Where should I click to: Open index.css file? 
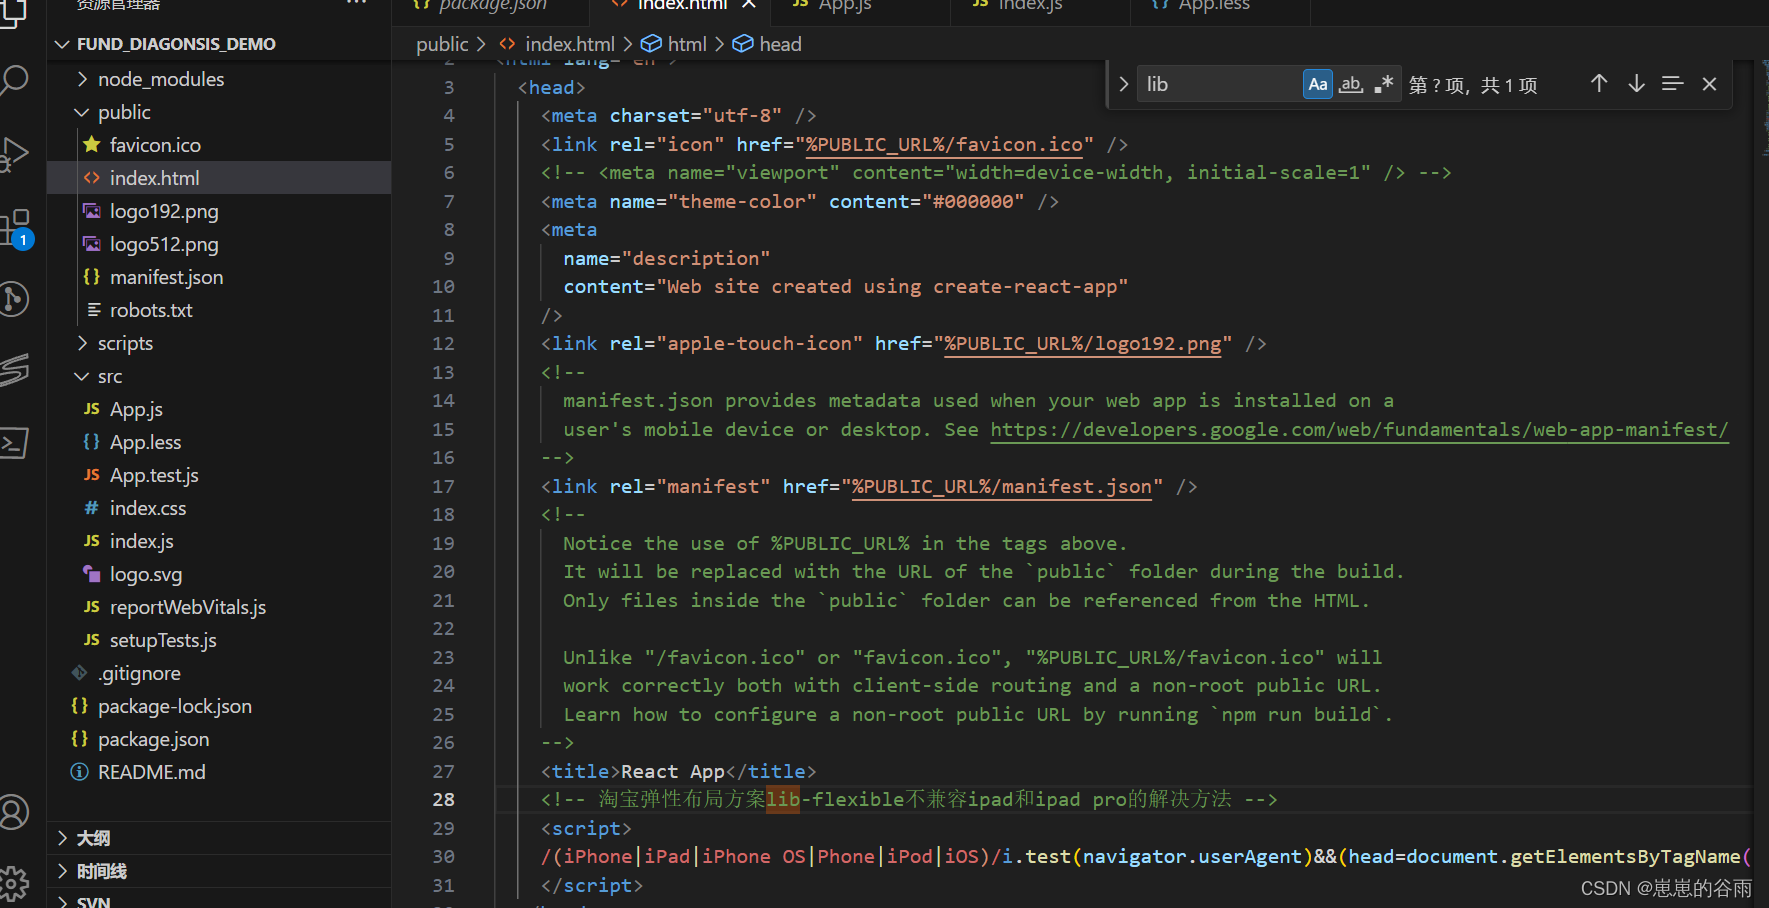[x=148, y=508]
